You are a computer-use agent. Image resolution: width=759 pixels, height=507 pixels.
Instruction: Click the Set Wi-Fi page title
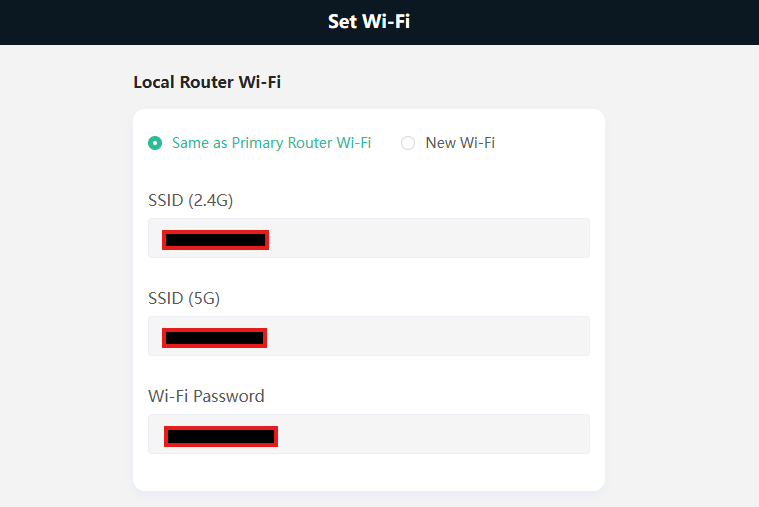tap(369, 21)
